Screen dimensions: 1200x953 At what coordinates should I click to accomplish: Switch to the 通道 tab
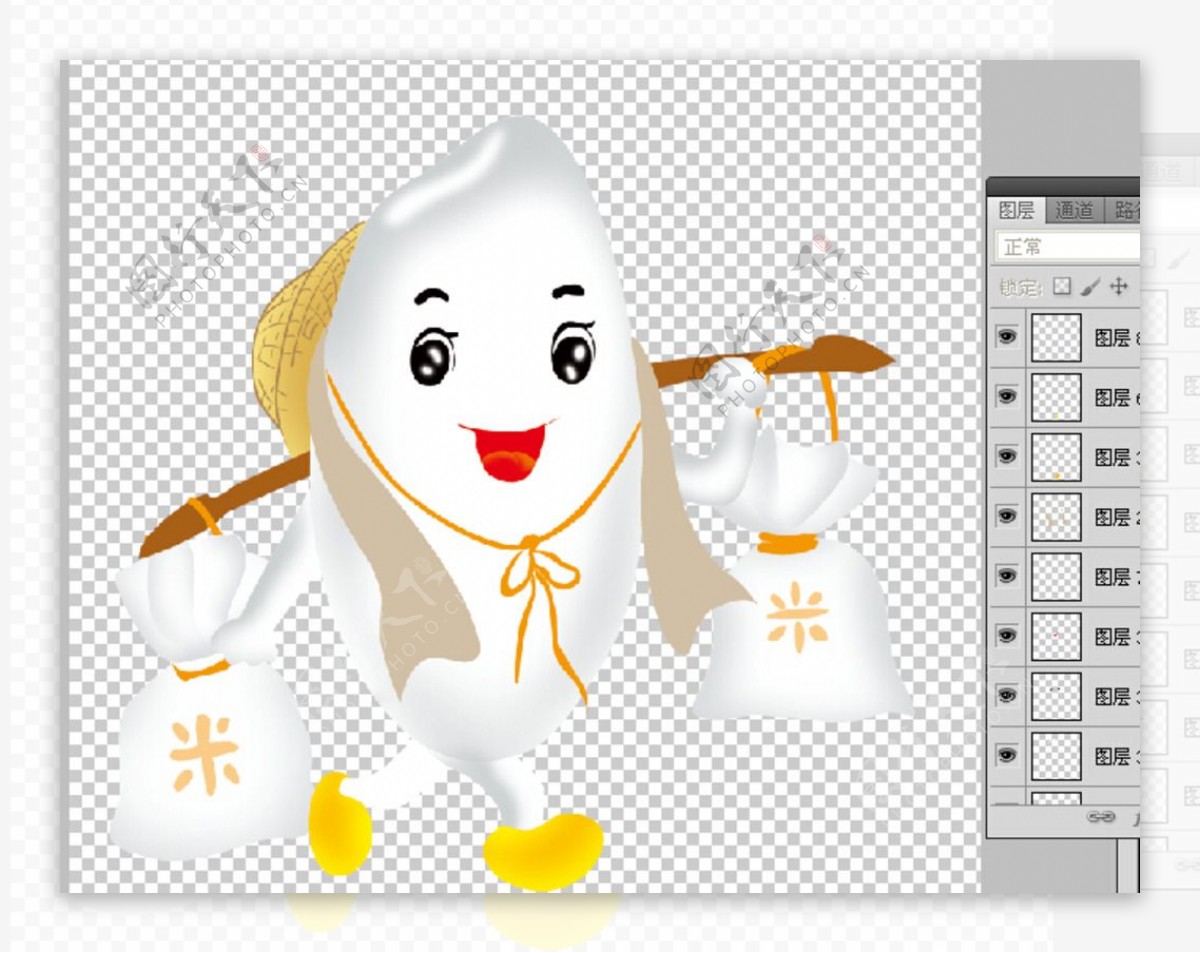click(1075, 210)
